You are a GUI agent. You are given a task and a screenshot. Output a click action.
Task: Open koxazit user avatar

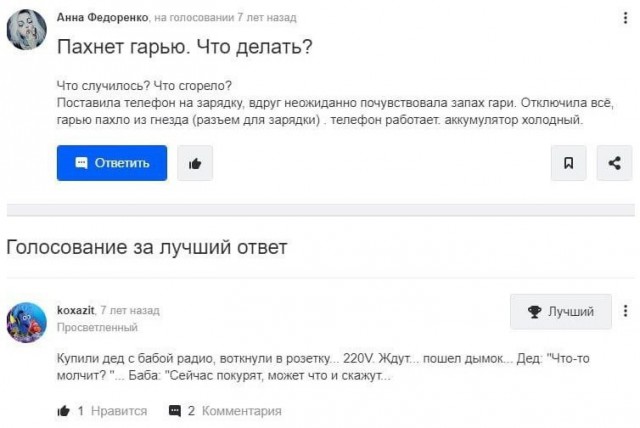26,320
